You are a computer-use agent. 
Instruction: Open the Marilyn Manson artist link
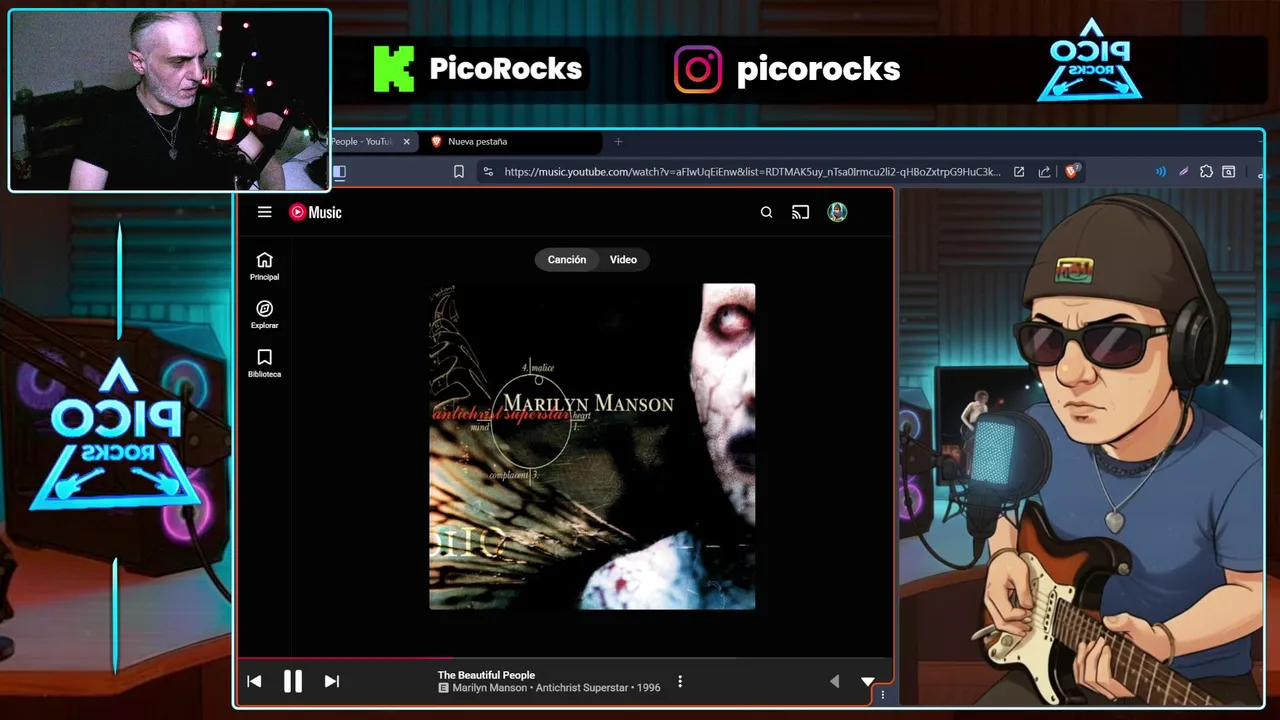pyautogui.click(x=489, y=688)
